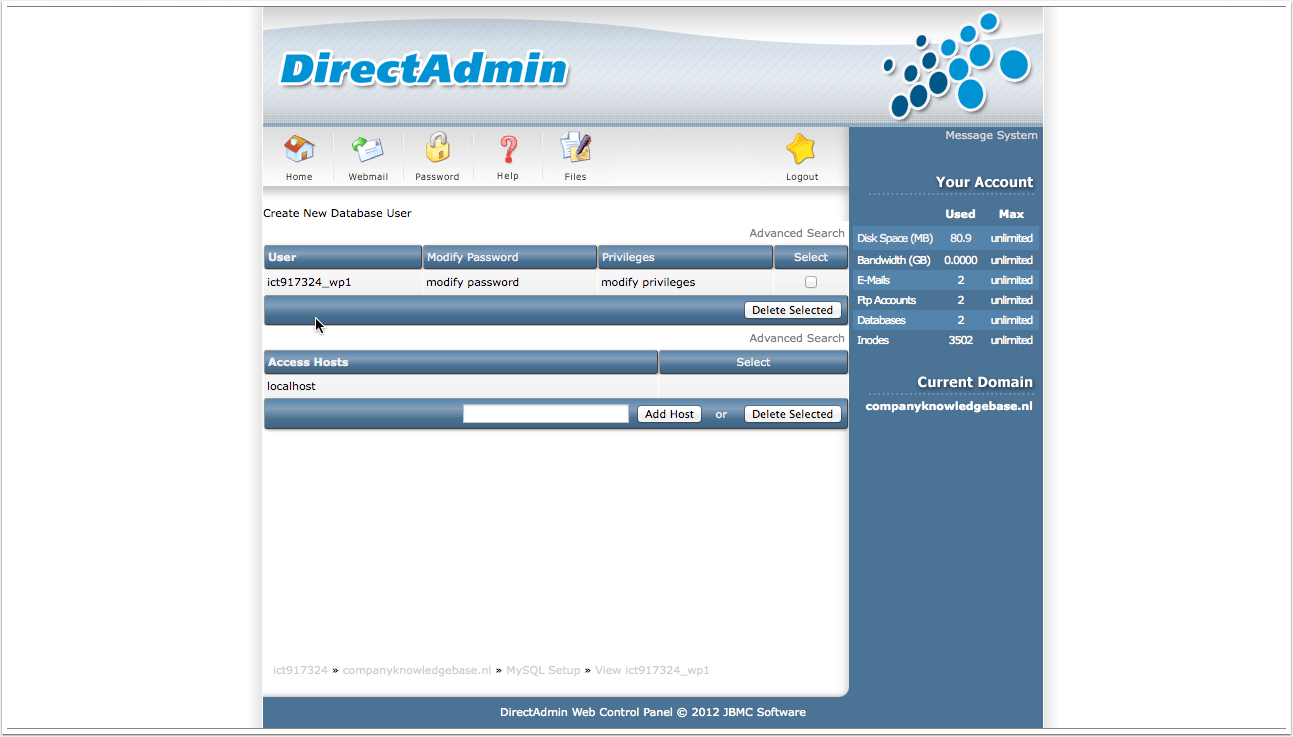Click the Your Account heading
Image resolution: width=1293 pixels, height=737 pixels.
pos(984,182)
